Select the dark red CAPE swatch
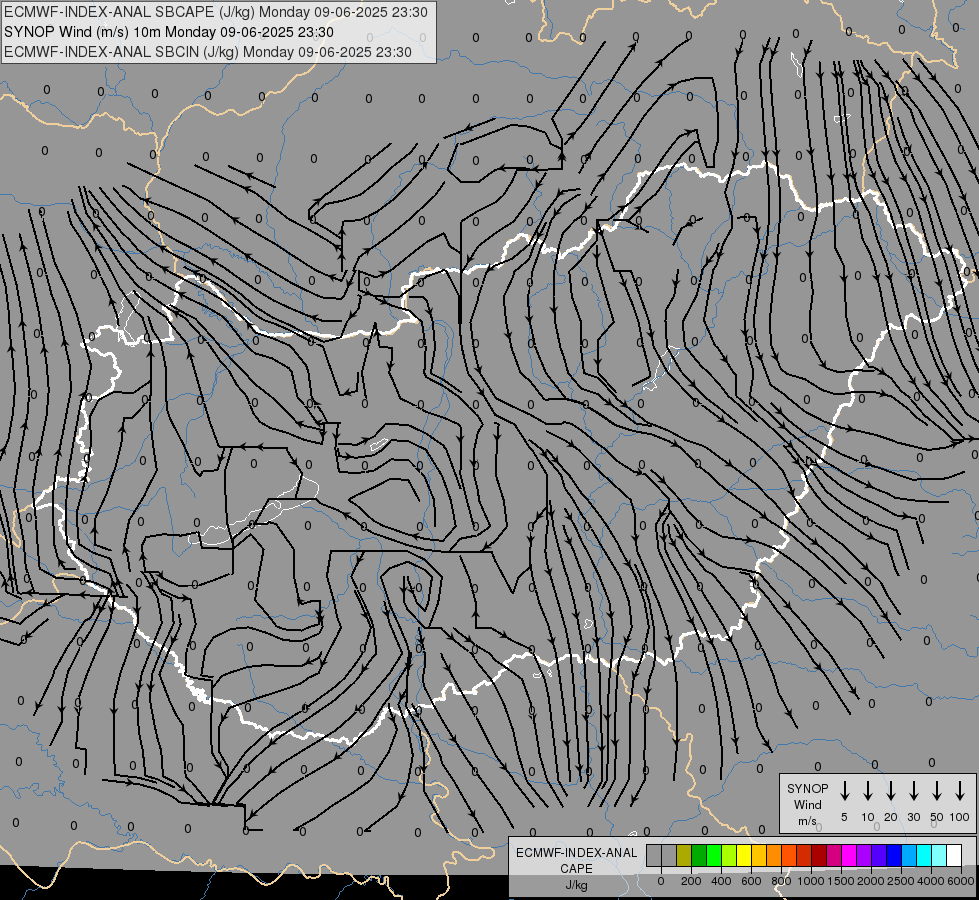 pyautogui.click(x=819, y=855)
